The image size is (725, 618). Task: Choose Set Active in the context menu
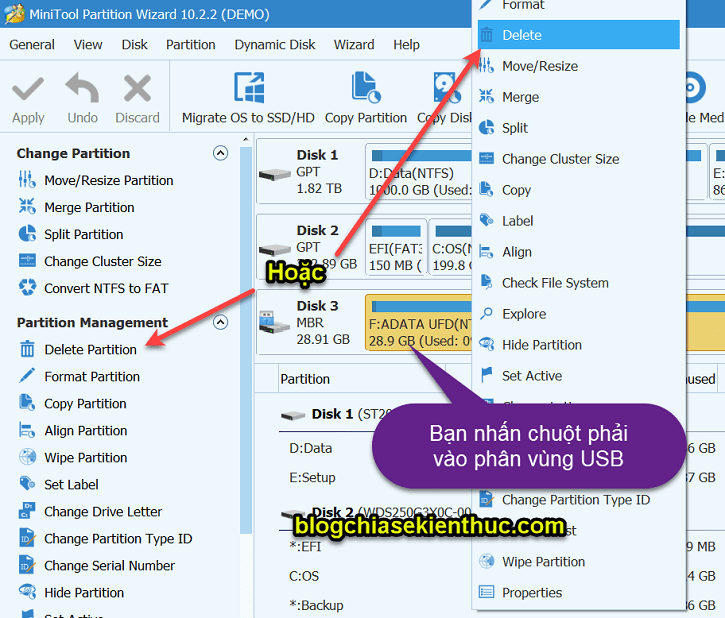tap(579, 376)
